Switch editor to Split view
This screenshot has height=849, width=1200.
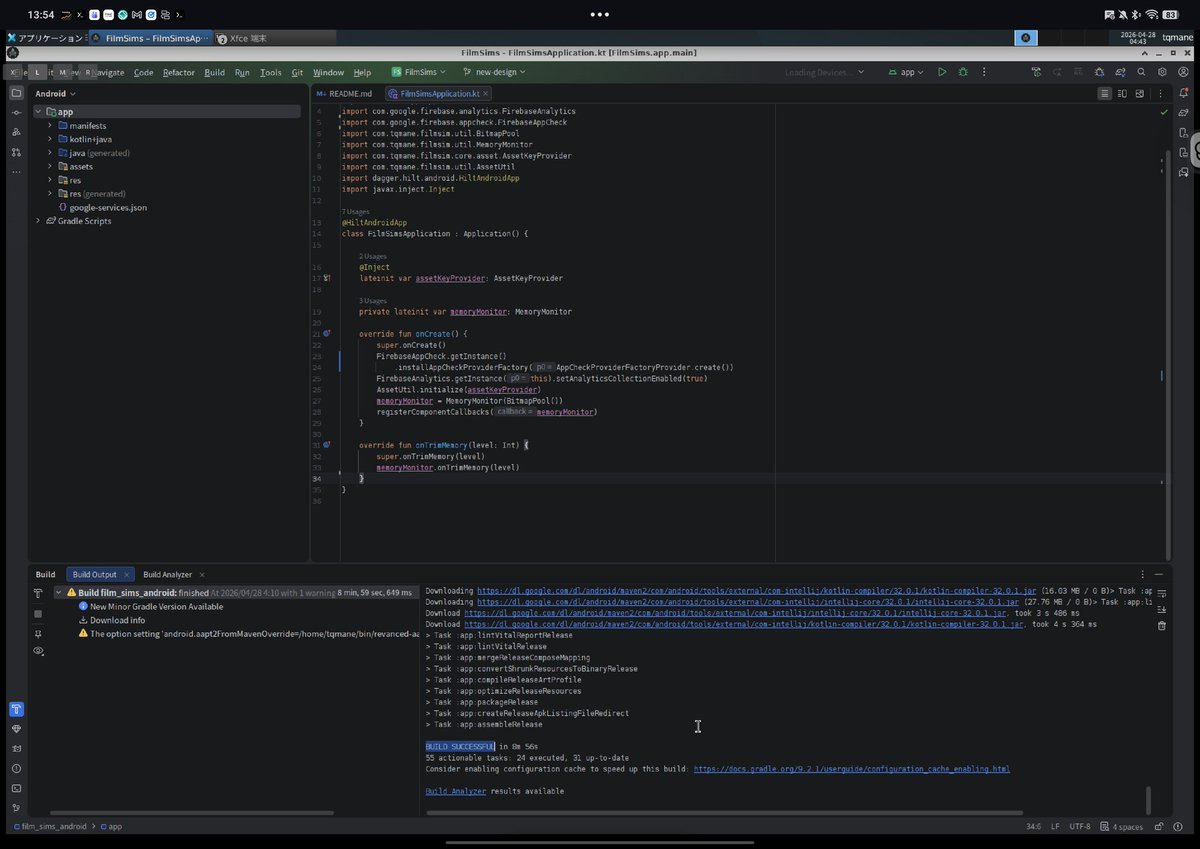(1121, 93)
